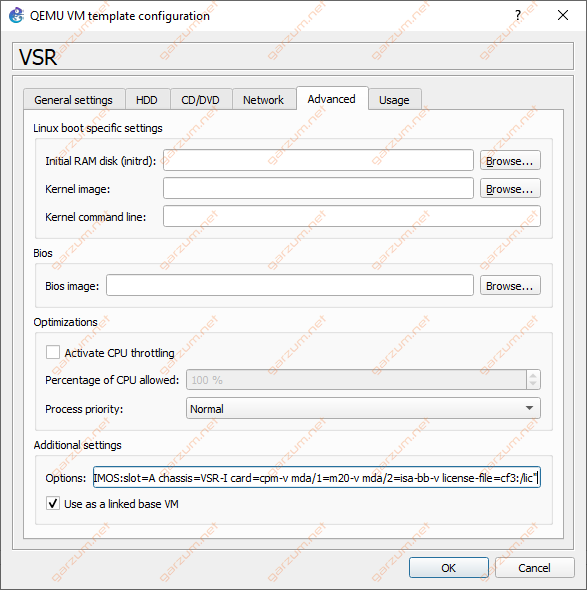The height and width of the screenshot is (590, 587).
Task: Enable Activate CPU throttling checkbox
Action: [x=53, y=353]
